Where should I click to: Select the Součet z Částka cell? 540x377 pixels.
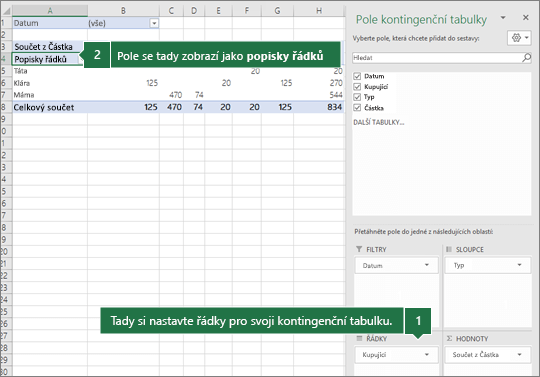point(48,46)
